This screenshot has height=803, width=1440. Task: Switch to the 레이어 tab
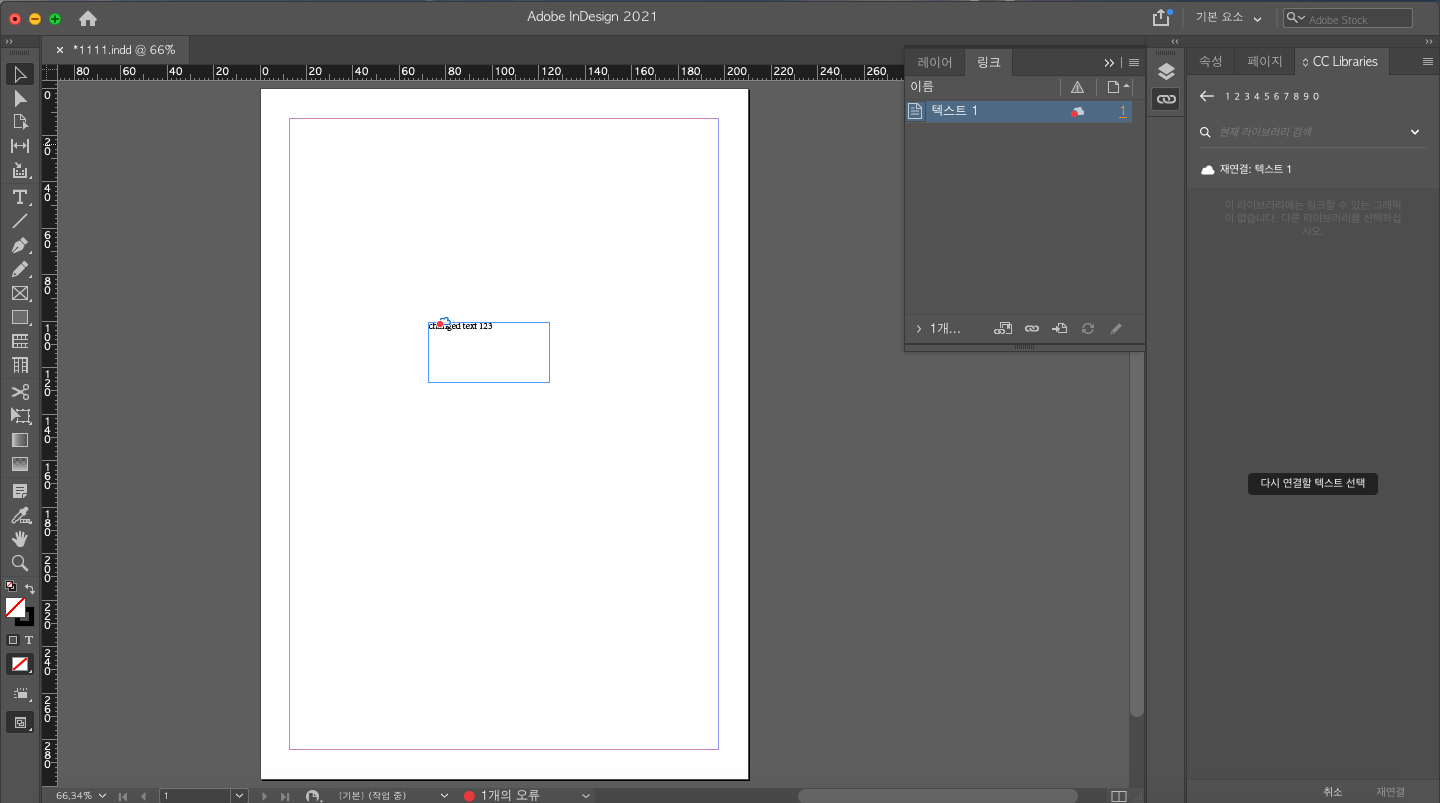click(934, 61)
